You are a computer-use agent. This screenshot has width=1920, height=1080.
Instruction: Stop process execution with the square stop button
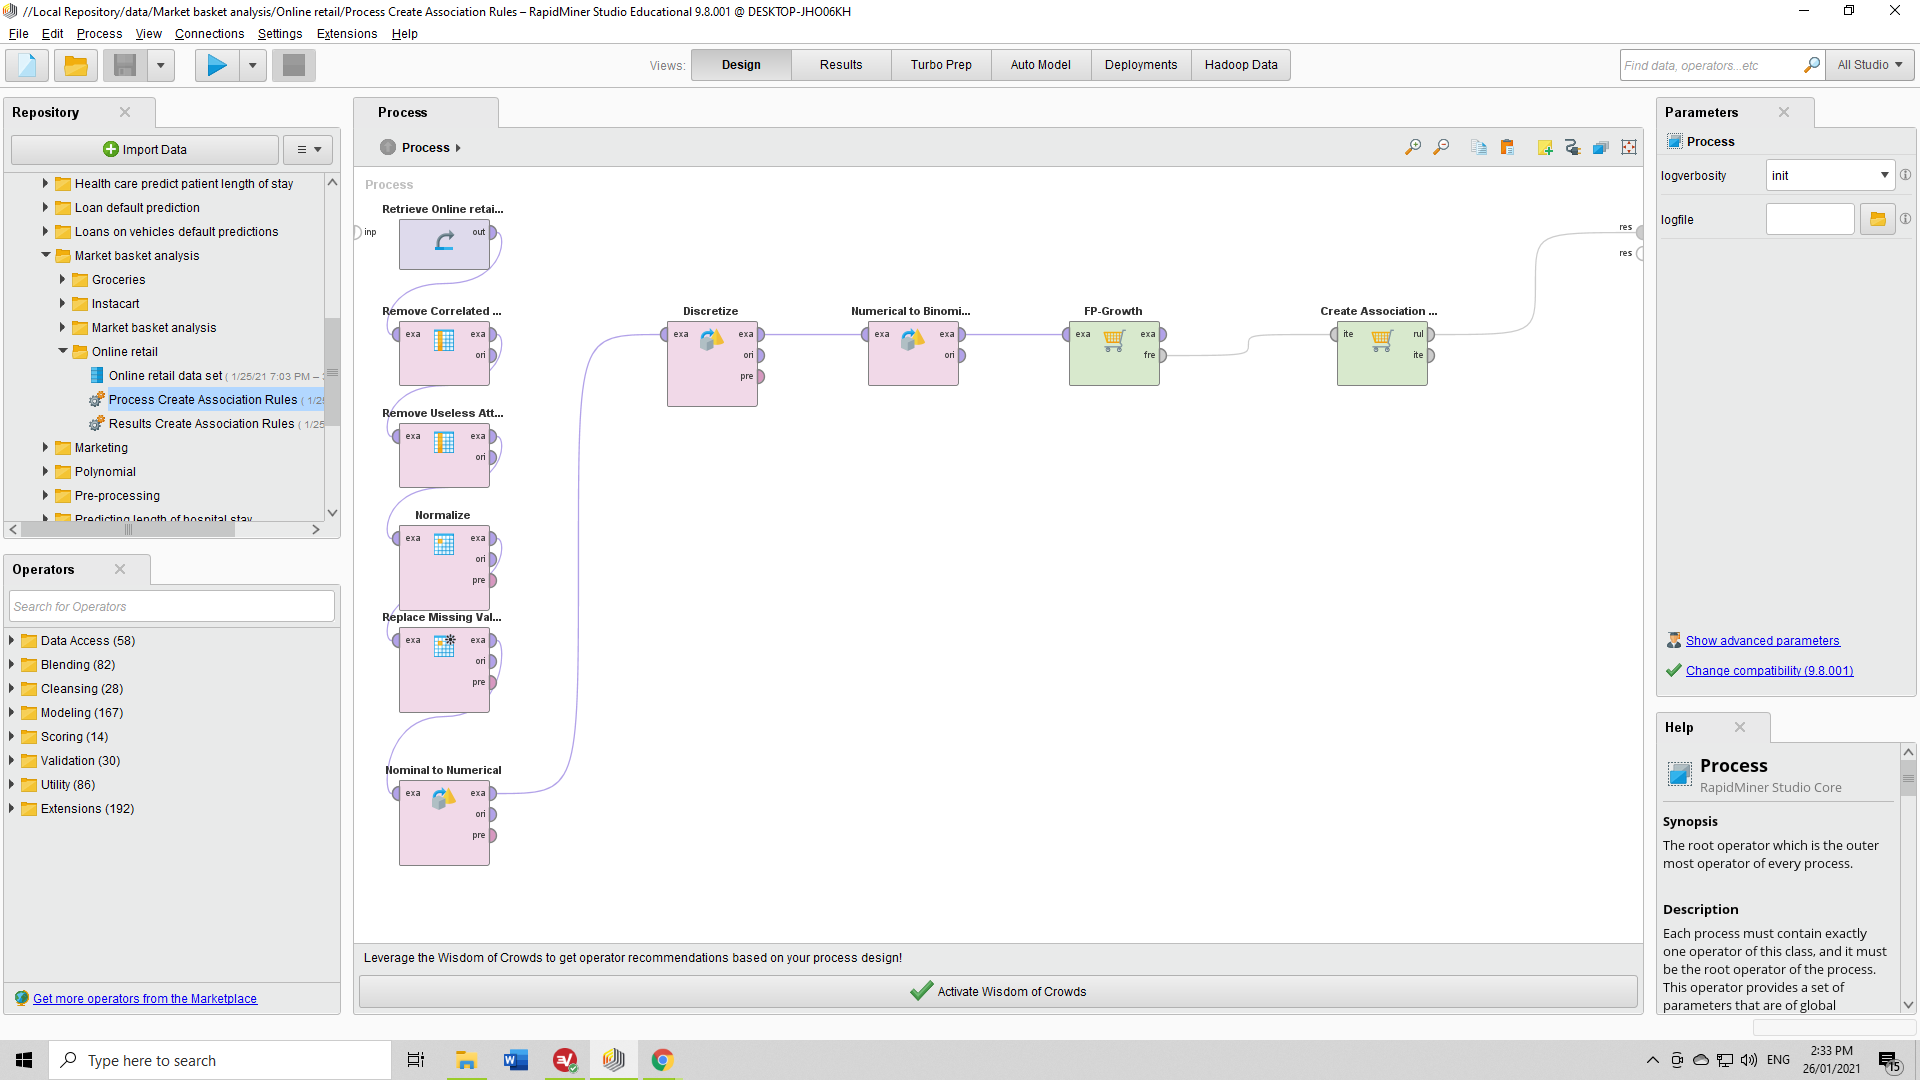tap(294, 66)
